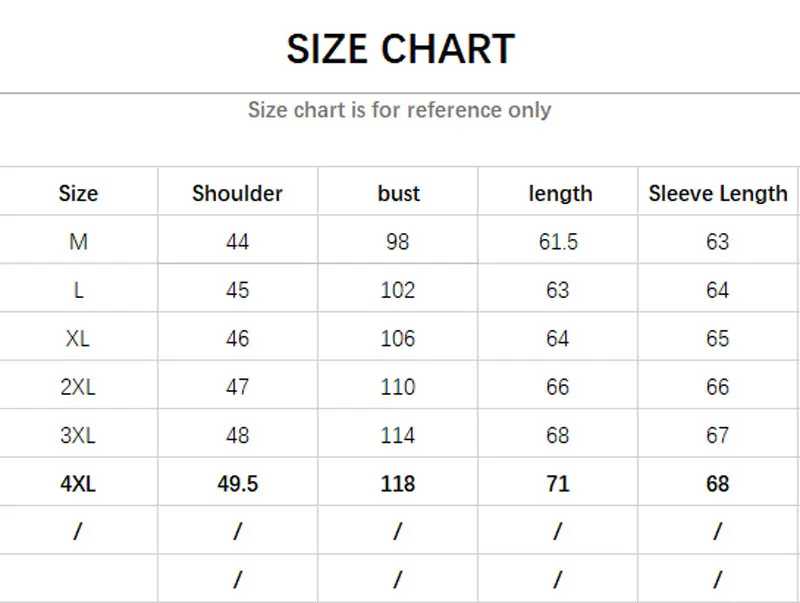Select the 71 length value

pyautogui.click(x=558, y=484)
